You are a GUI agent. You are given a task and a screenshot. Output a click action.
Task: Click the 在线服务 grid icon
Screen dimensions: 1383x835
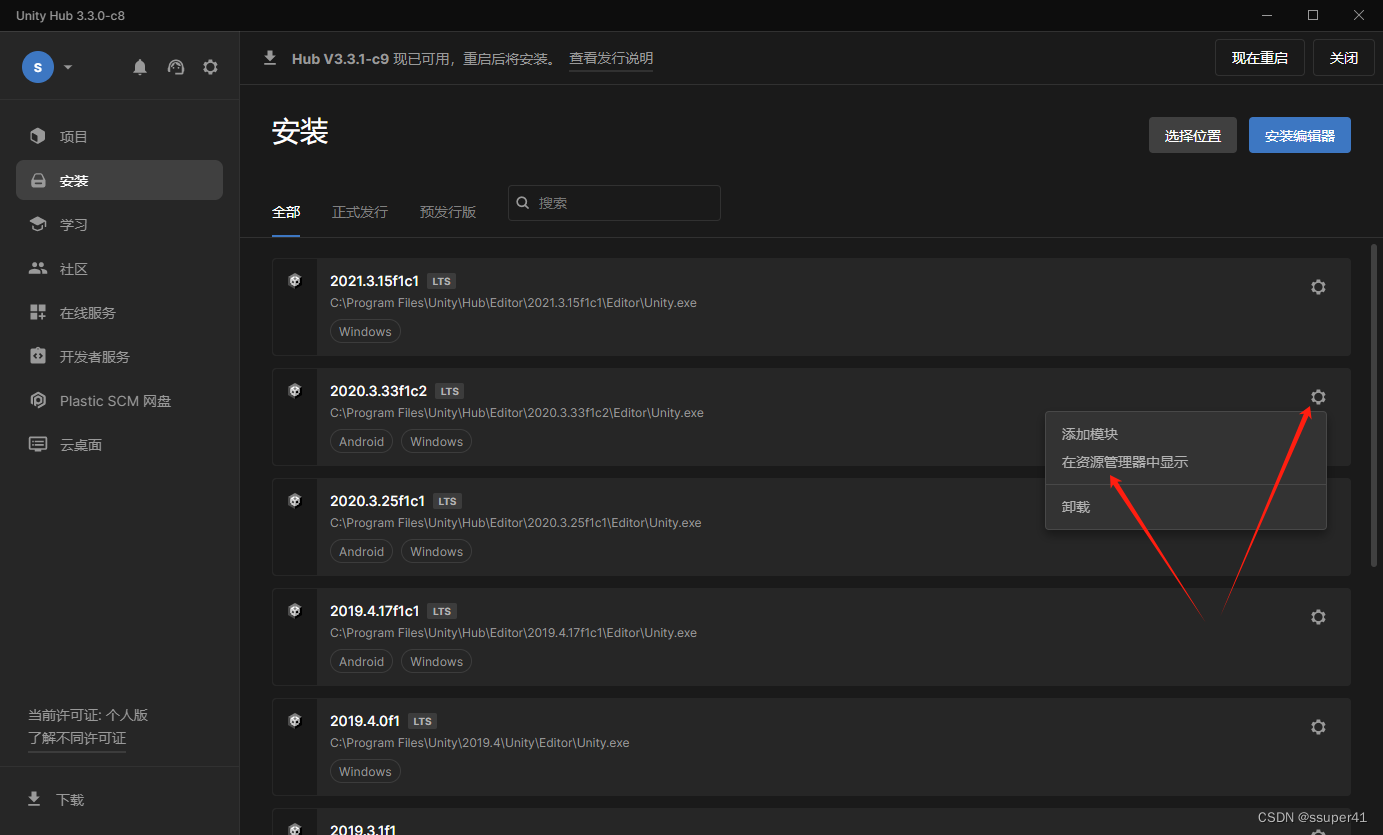[38, 312]
